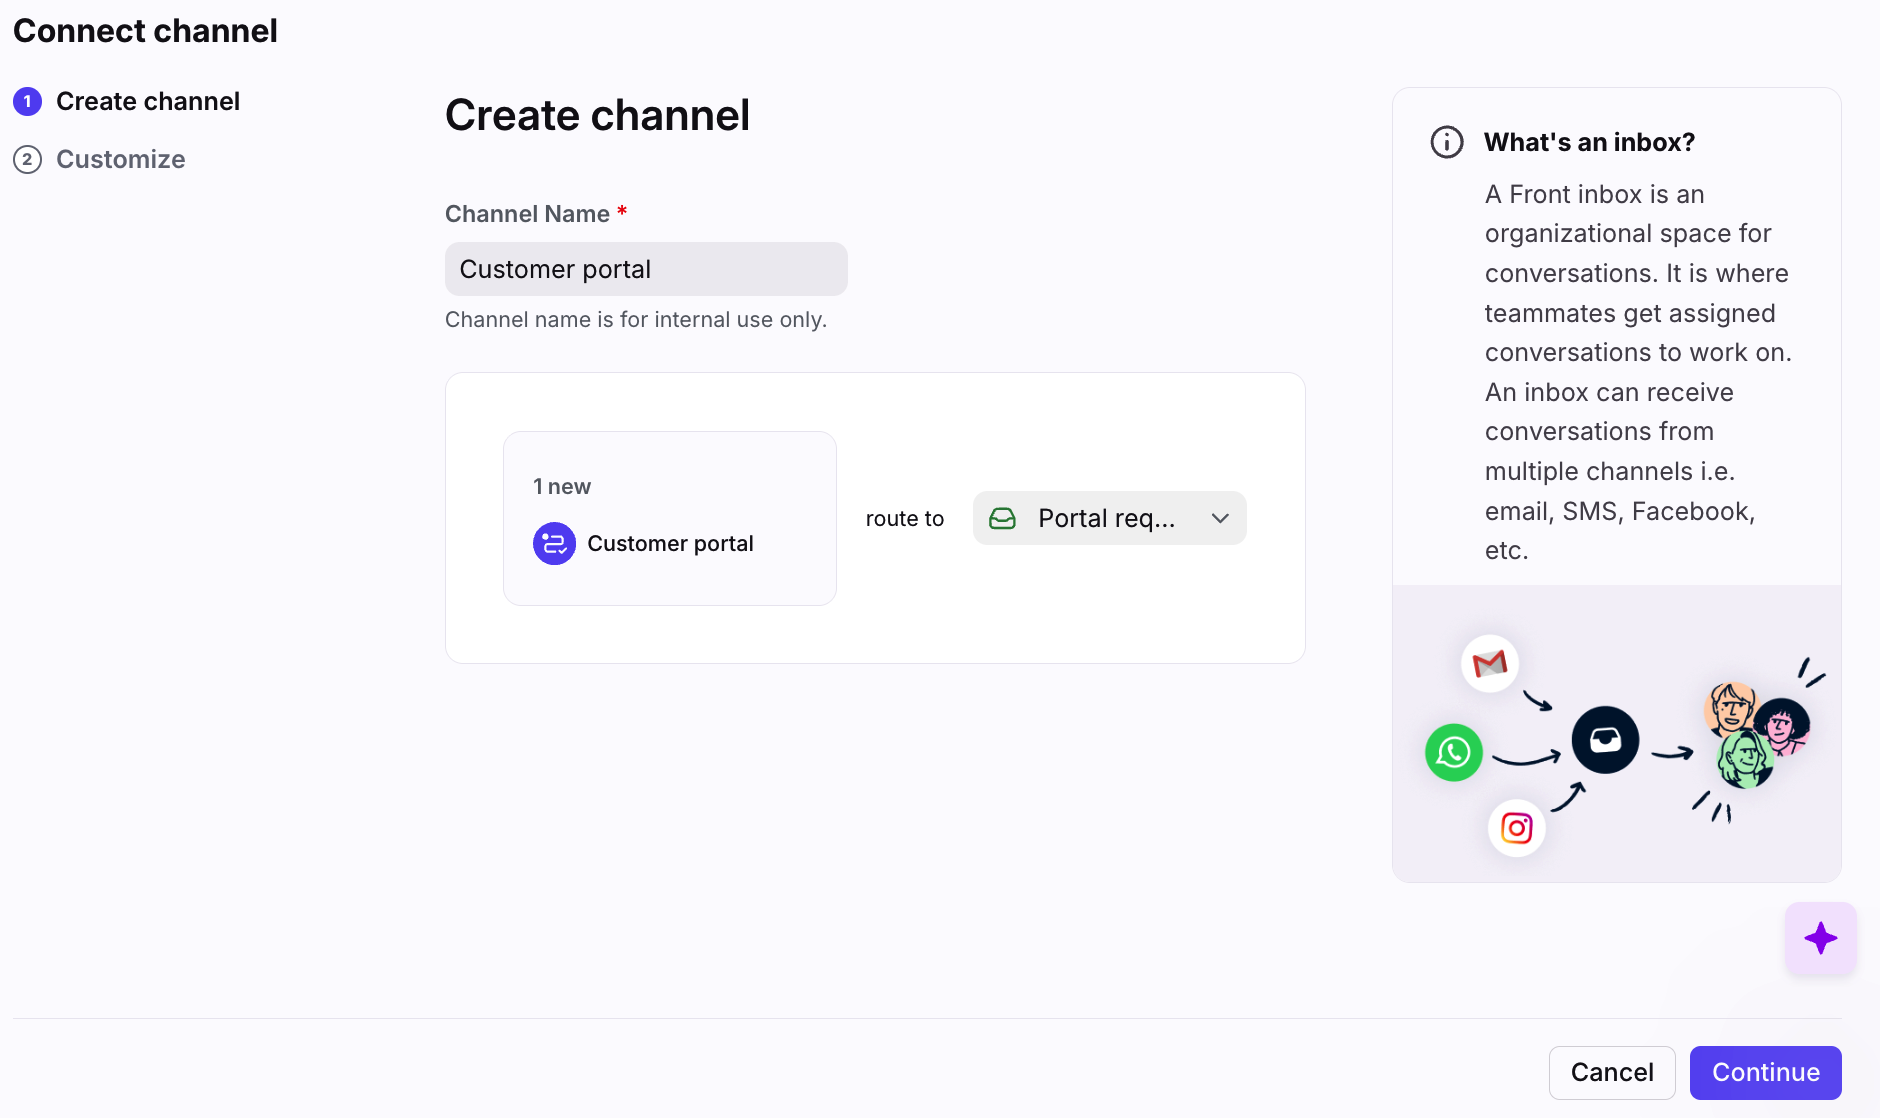Screen dimensions: 1880x1118
Task: Click the green inbox icon in dropdown
Action: tap(1002, 518)
